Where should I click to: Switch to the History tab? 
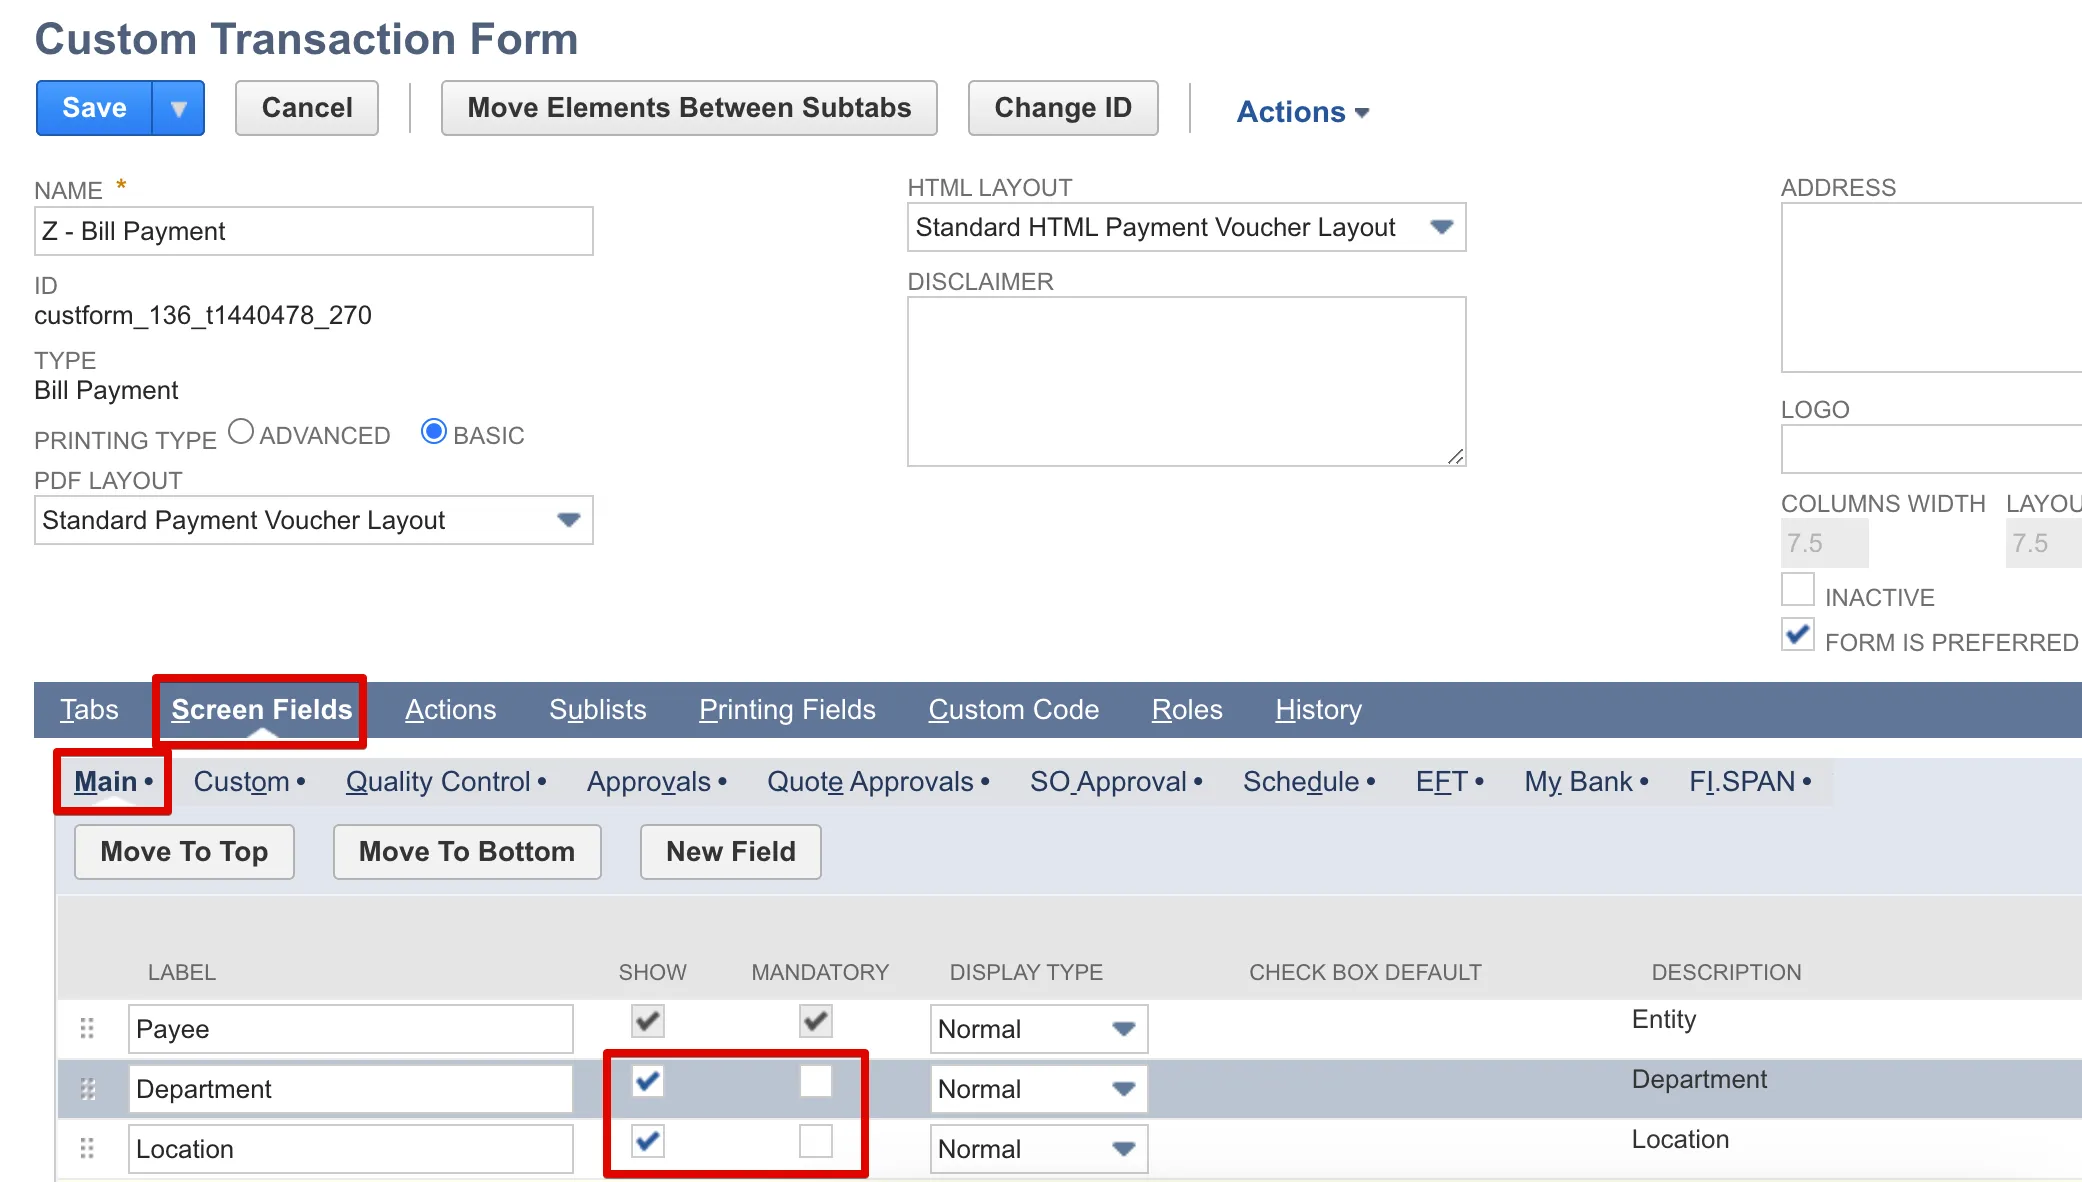pos(1318,710)
